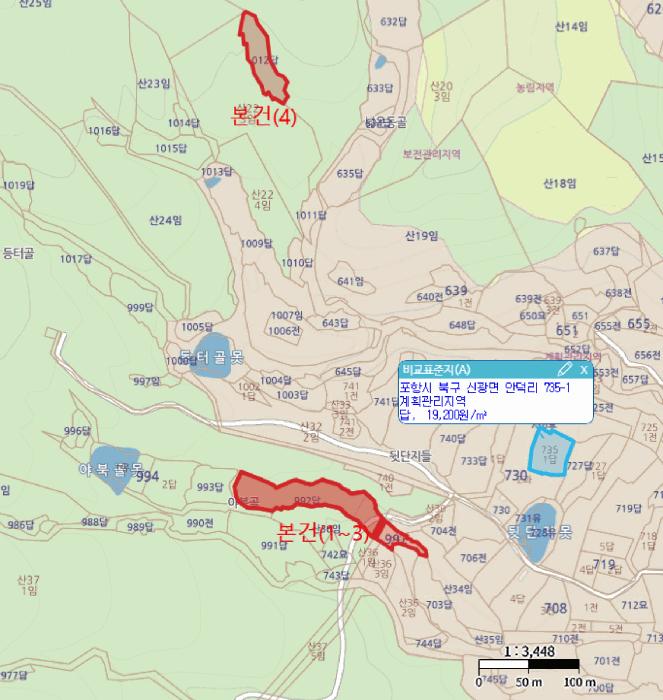
Task: Select parcel label 977답
Action: [x=14, y=675]
